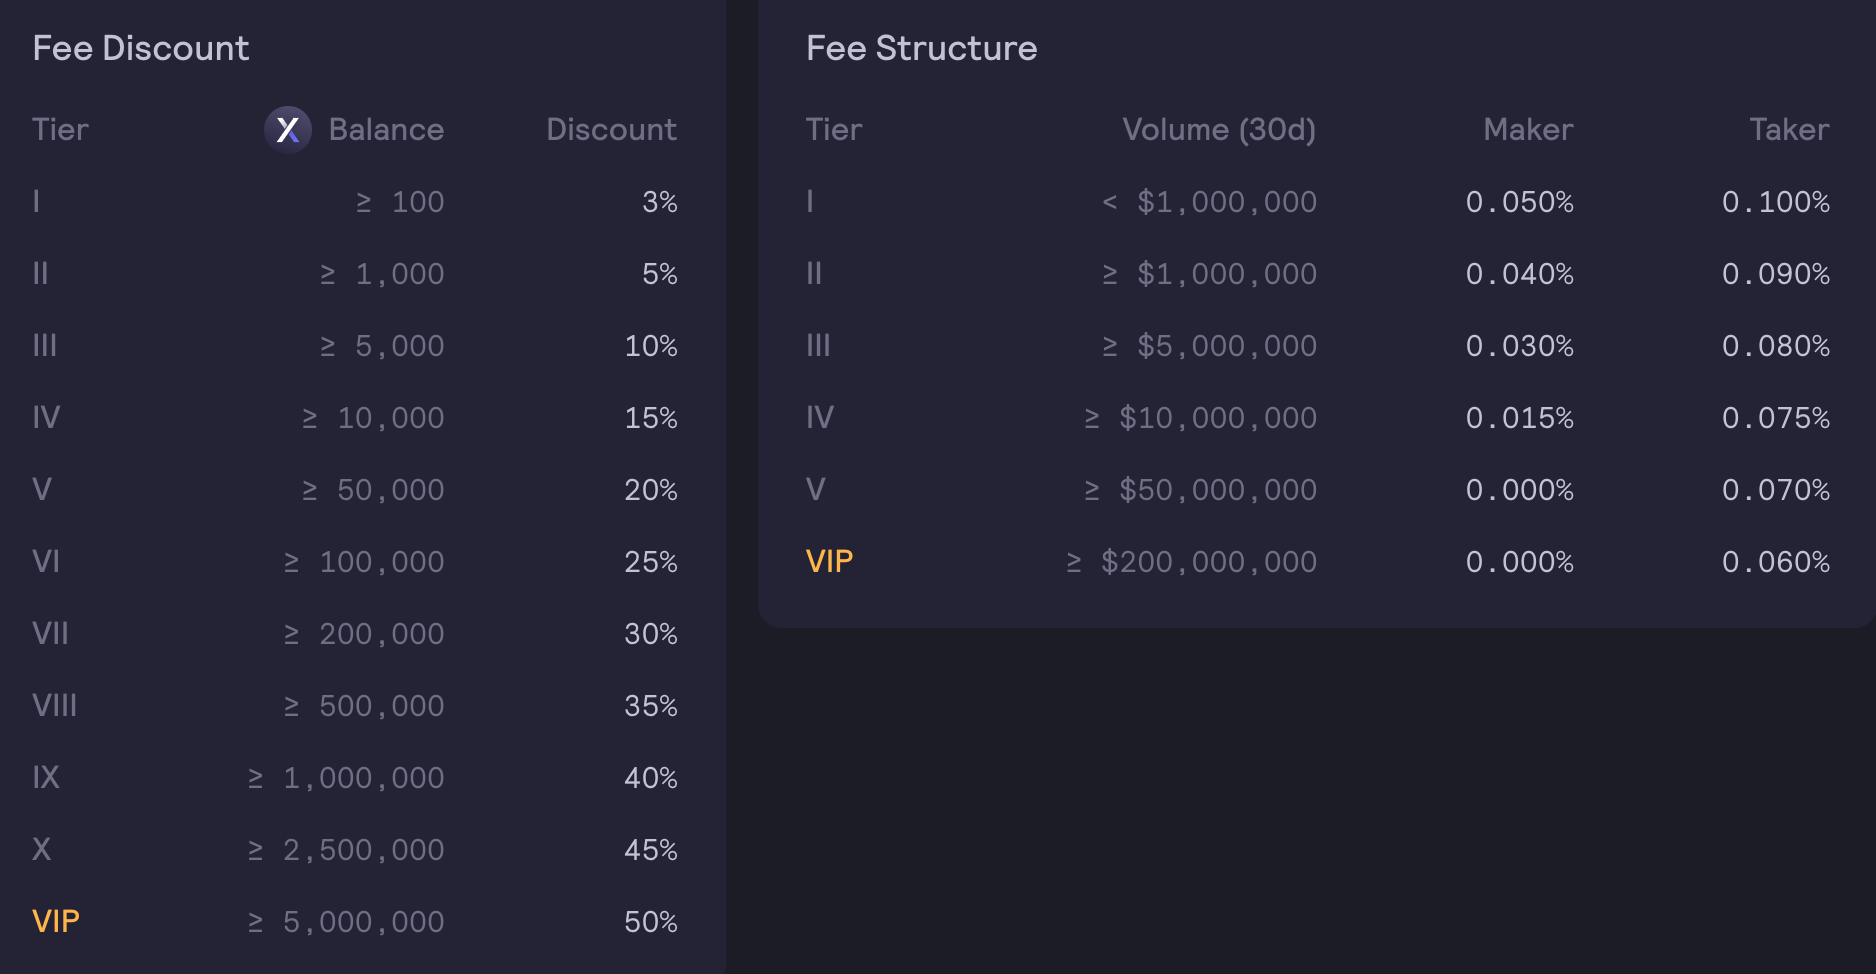Click the Volume (30d) column header
Screen dimensions: 1876x974
[1218, 130]
